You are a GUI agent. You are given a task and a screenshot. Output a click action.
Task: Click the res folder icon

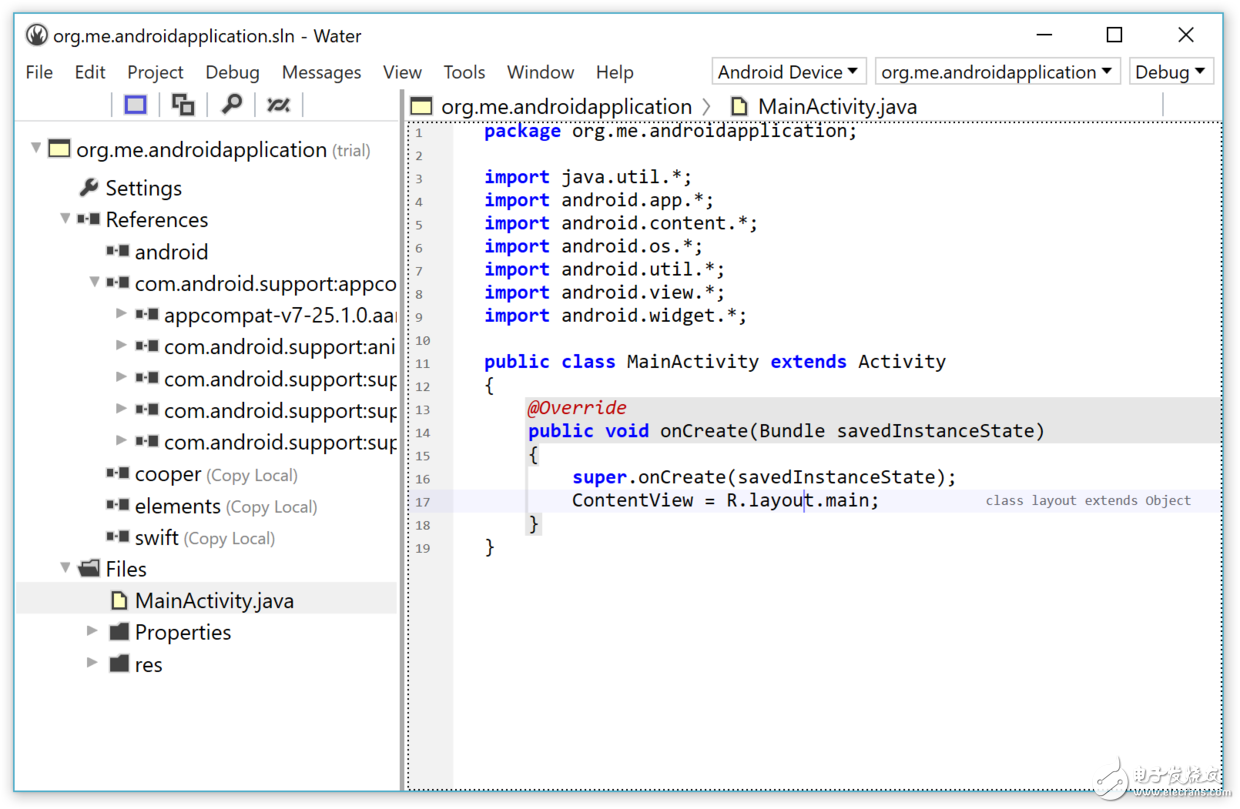118,664
